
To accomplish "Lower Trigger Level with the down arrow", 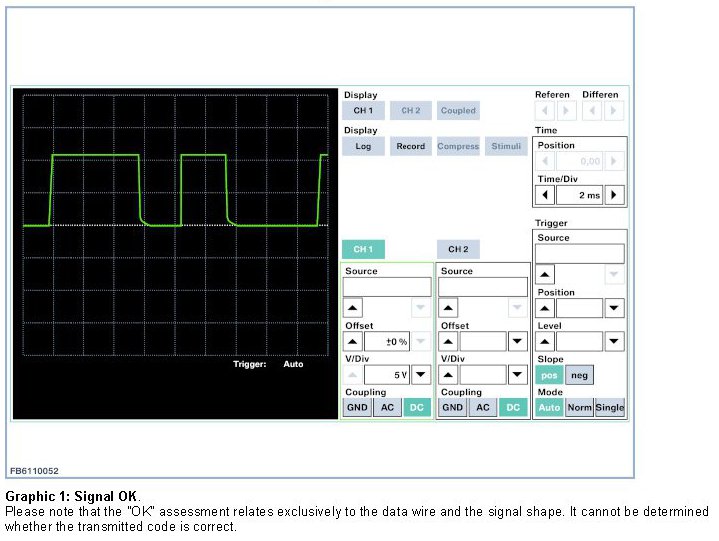I will pos(614,342).
